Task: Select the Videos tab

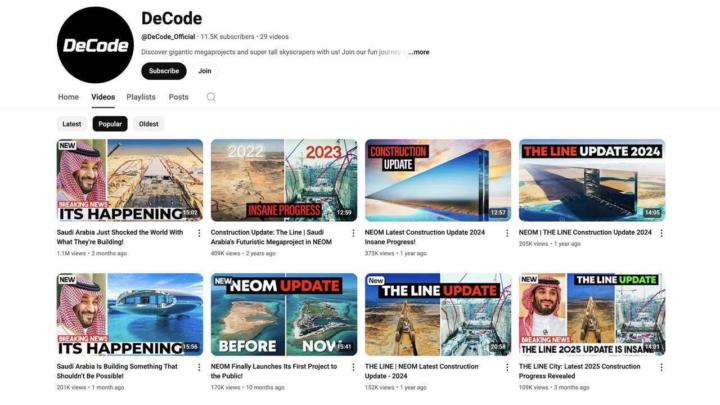Action: [x=103, y=97]
